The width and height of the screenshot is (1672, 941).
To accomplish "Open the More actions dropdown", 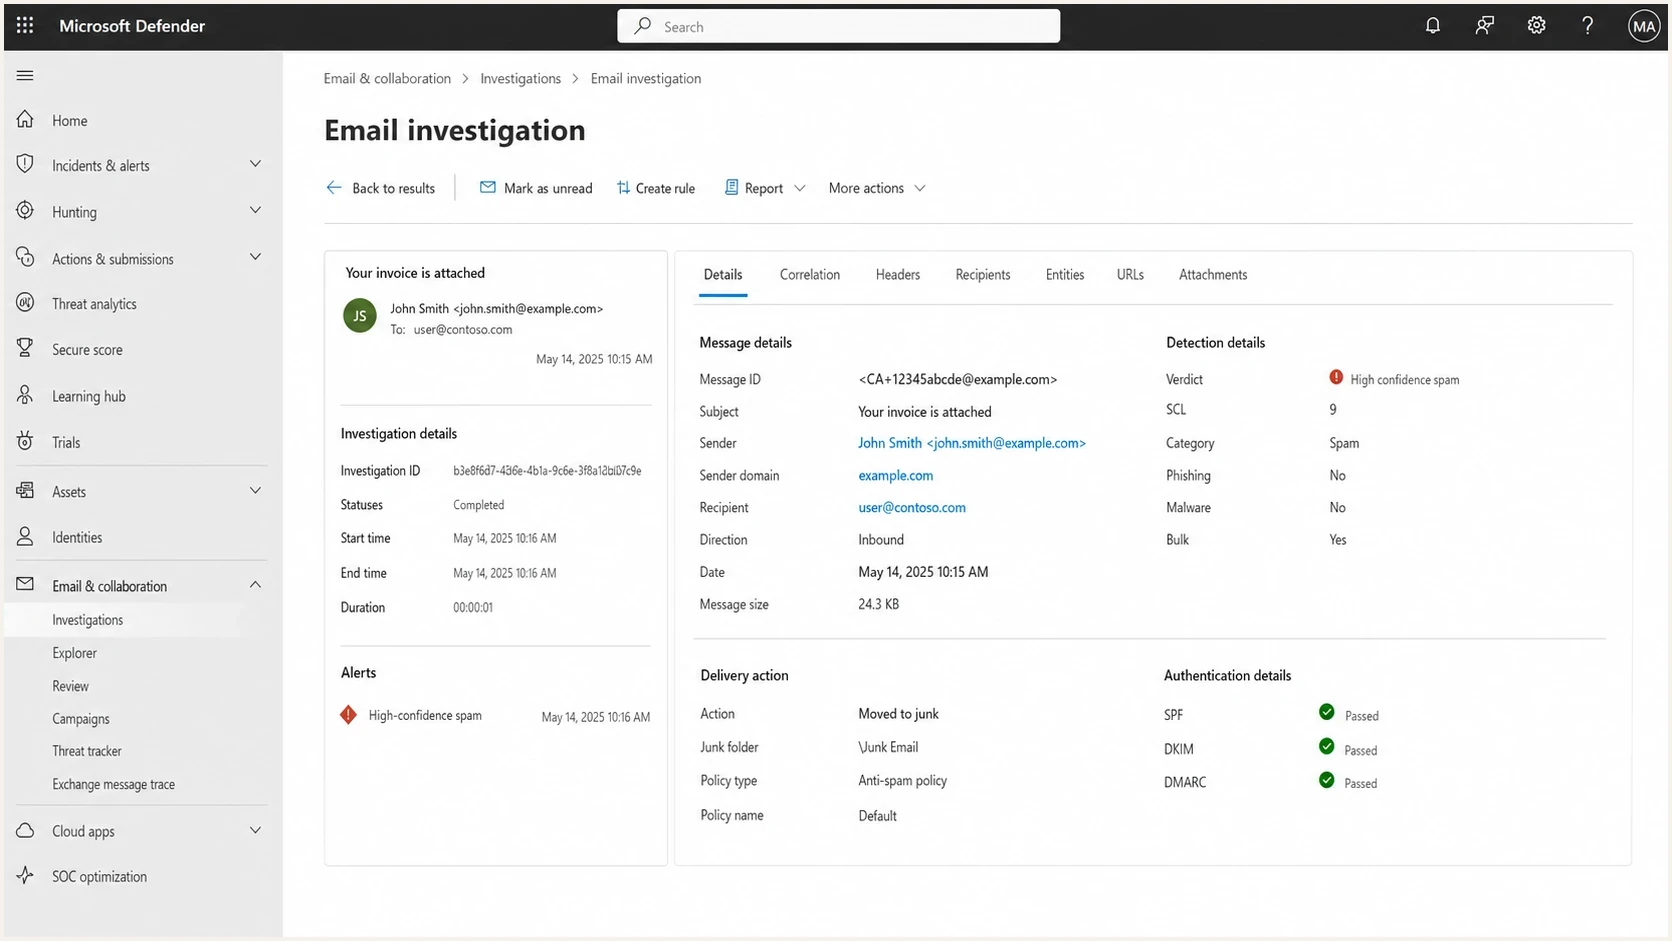I will [x=877, y=188].
